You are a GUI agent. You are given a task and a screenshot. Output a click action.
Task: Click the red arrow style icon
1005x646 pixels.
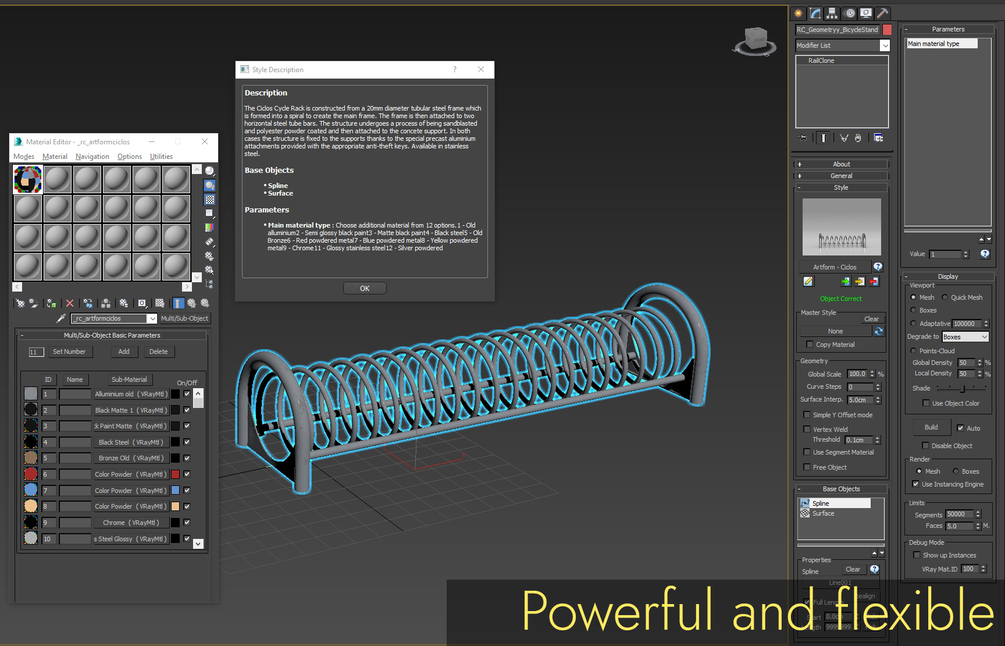point(874,281)
